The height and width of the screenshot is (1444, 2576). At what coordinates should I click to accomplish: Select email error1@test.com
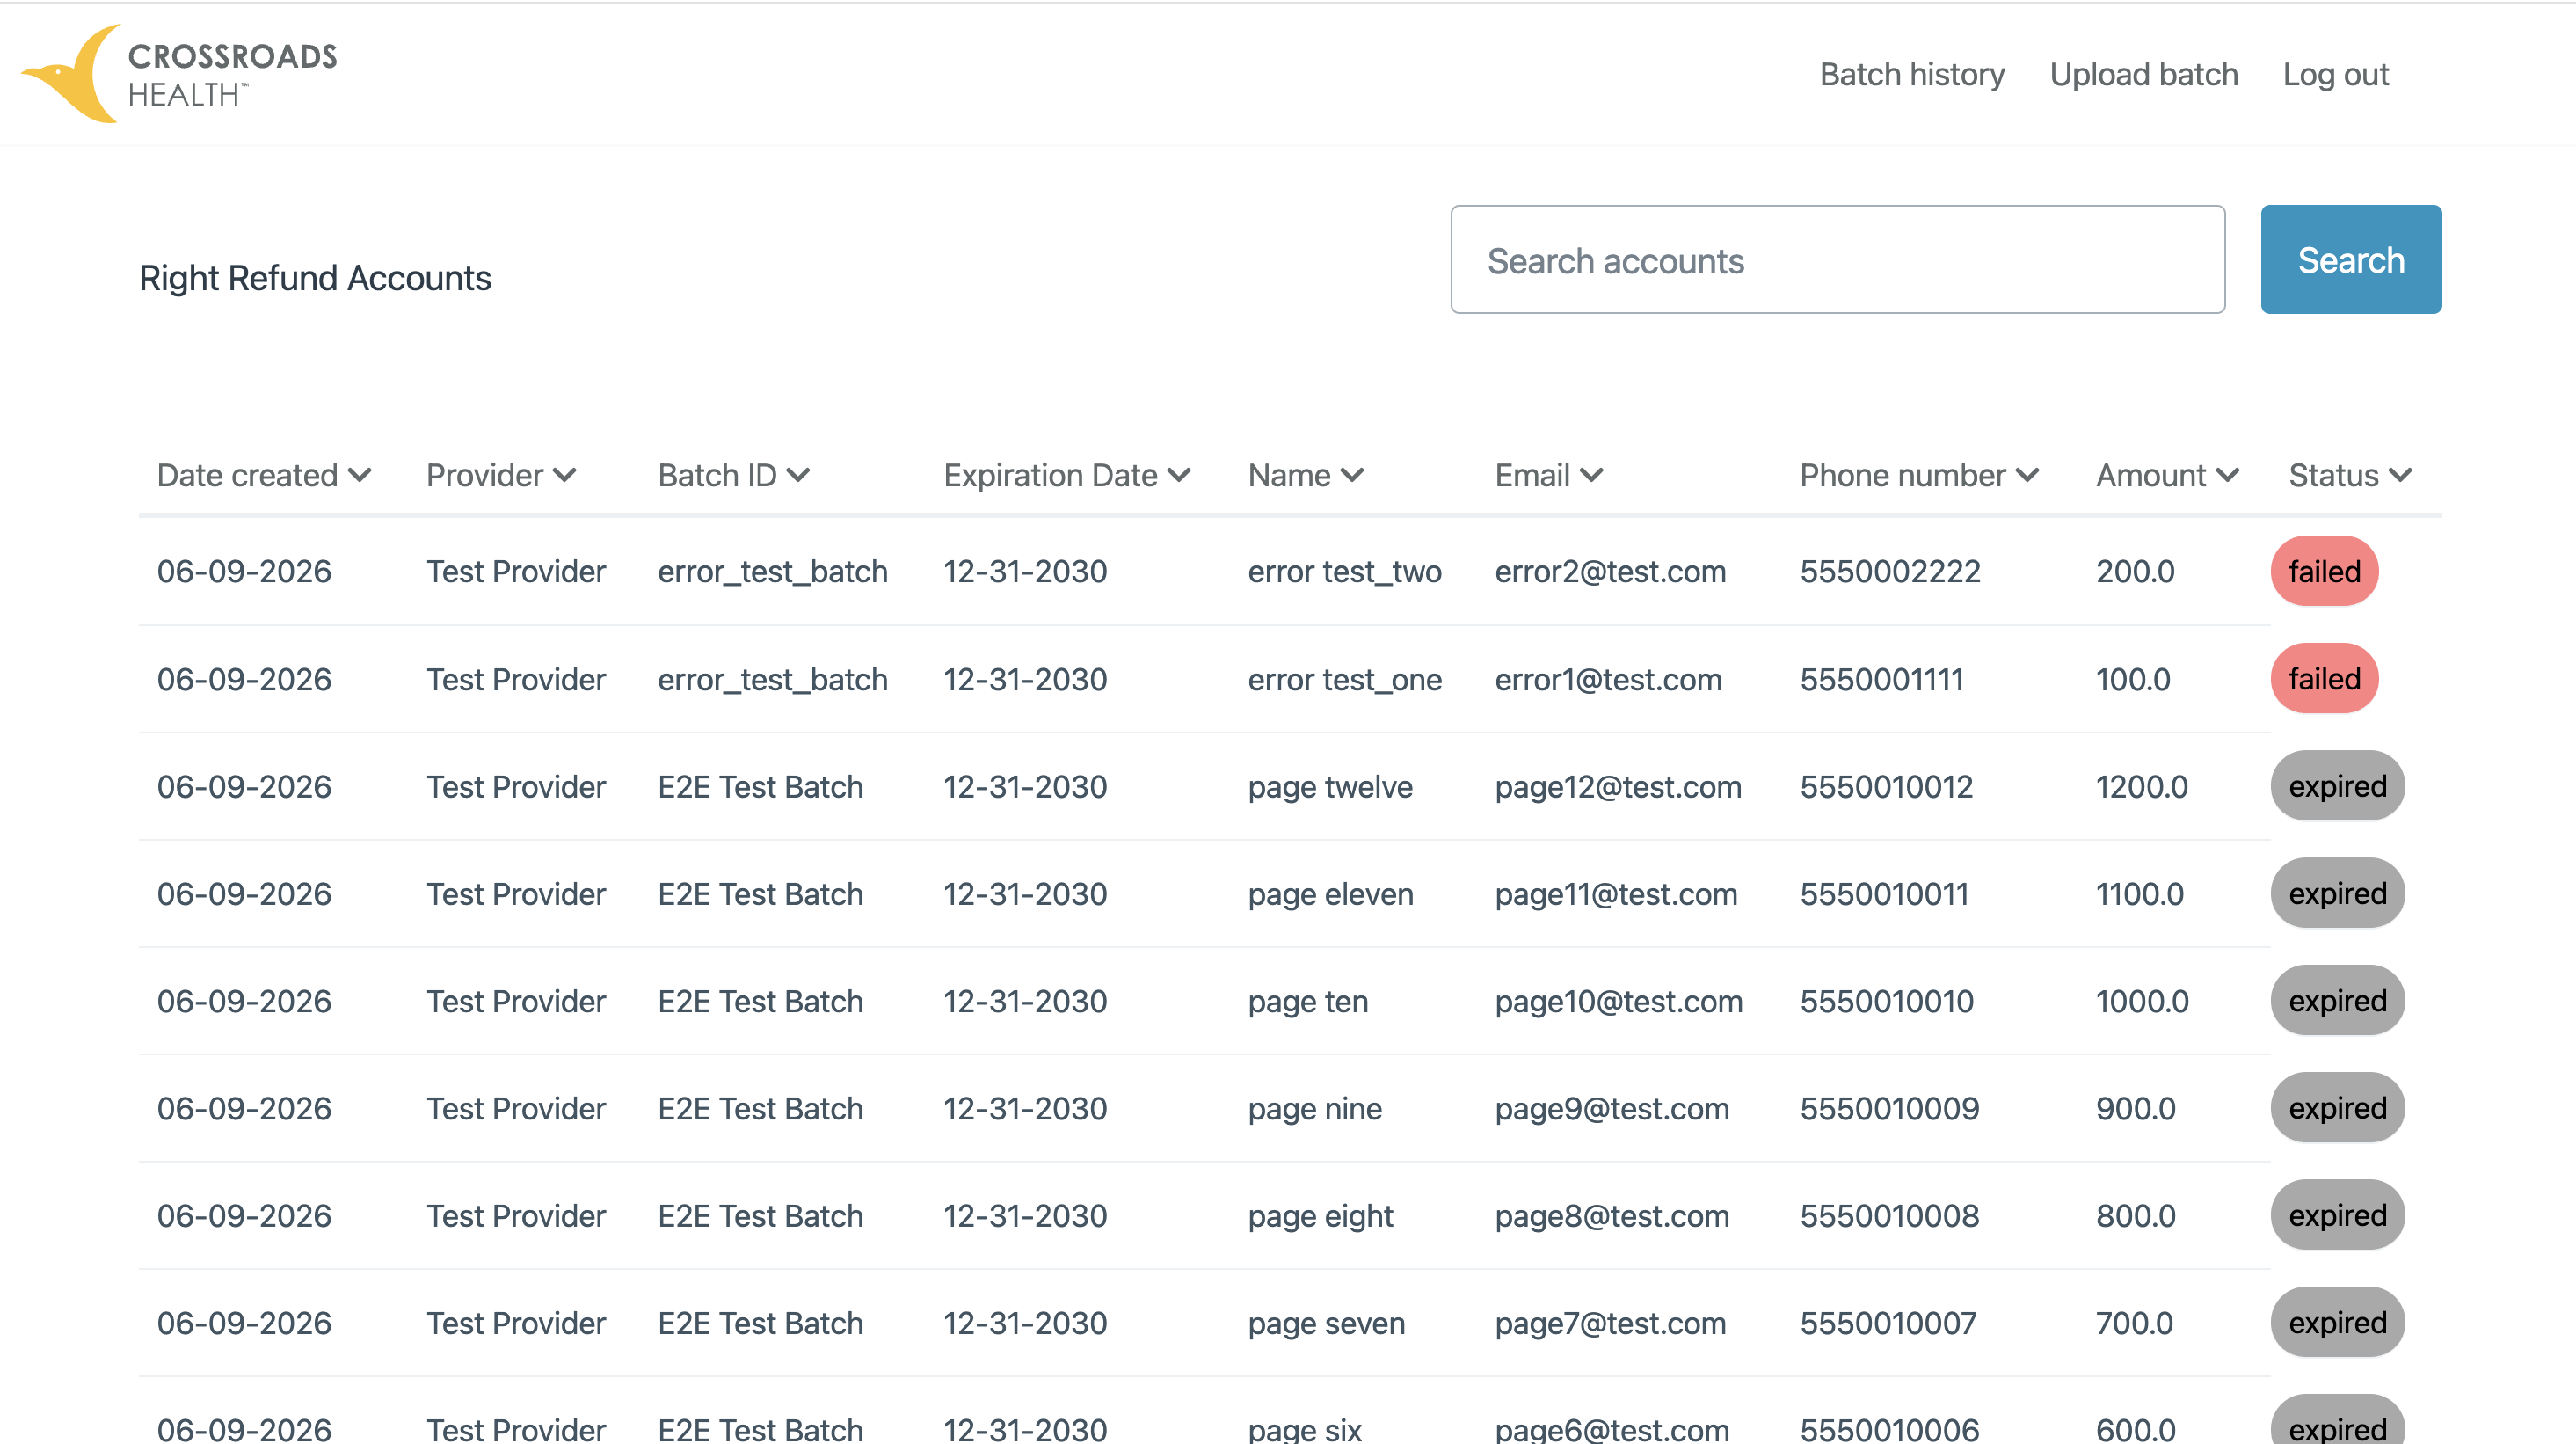click(x=1608, y=679)
